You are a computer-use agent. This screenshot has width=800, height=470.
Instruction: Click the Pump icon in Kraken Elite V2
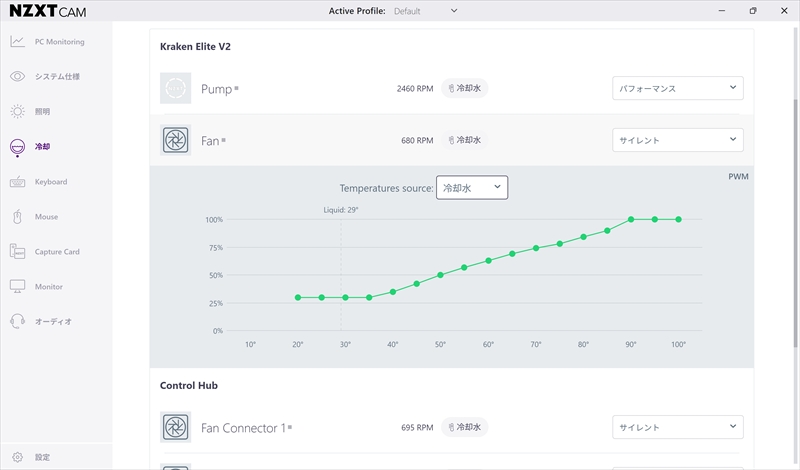[x=175, y=89]
